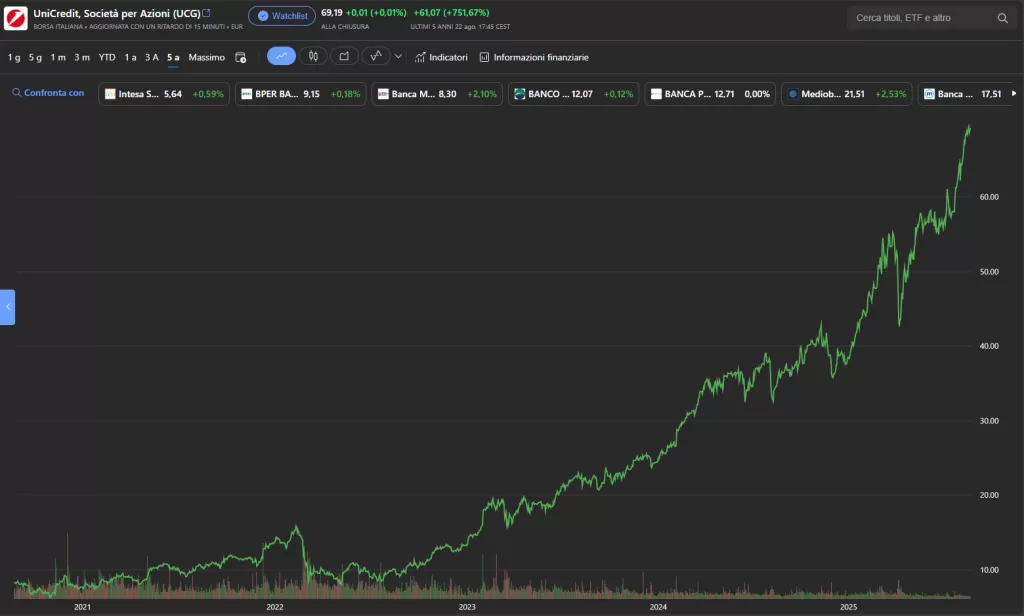Image resolution: width=1024 pixels, height=616 pixels.
Task: Select the area chart type icon
Action: click(344, 57)
